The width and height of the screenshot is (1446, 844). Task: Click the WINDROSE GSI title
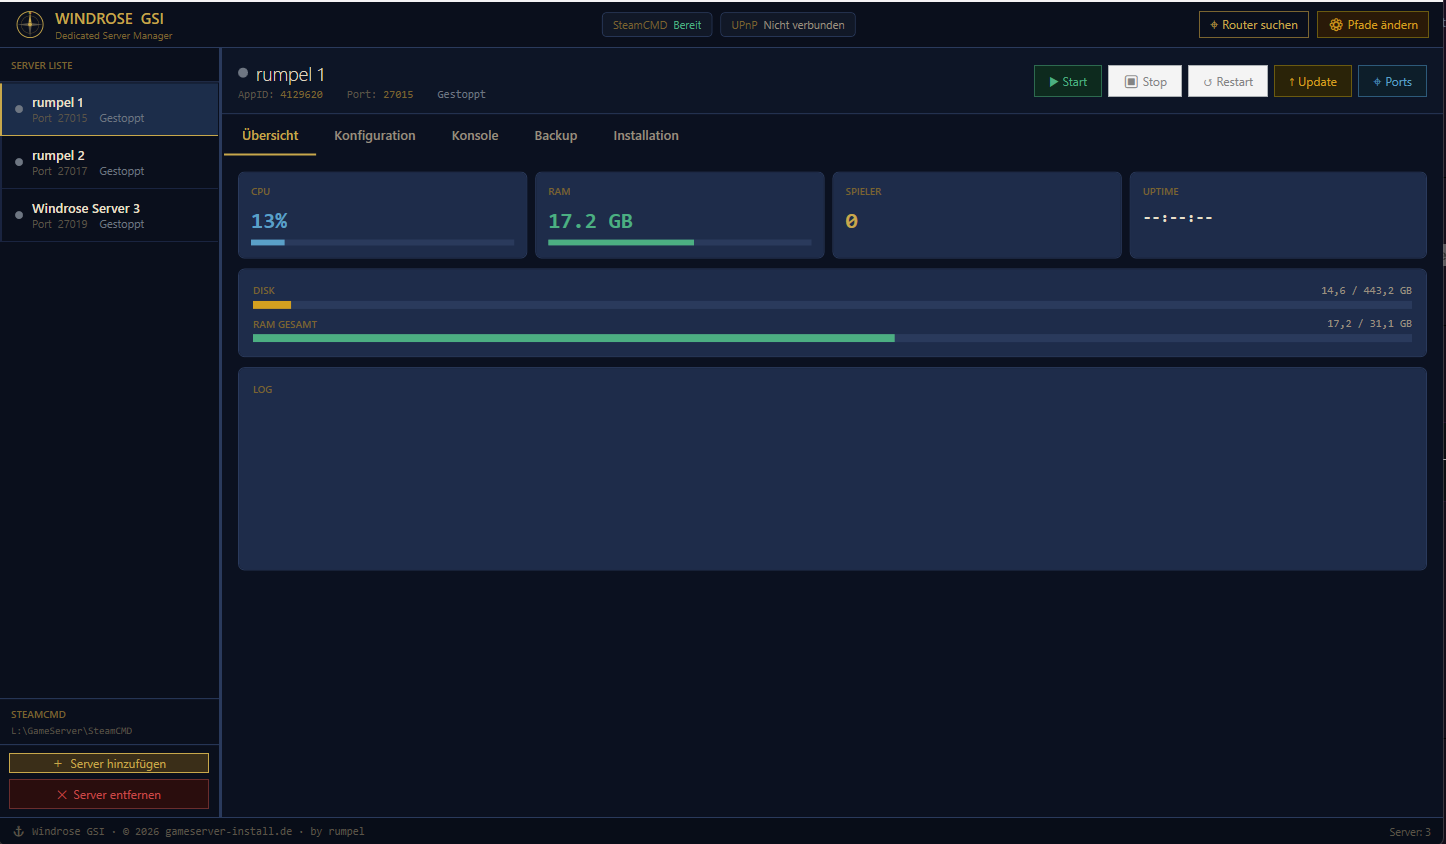click(x=109, y=18)
